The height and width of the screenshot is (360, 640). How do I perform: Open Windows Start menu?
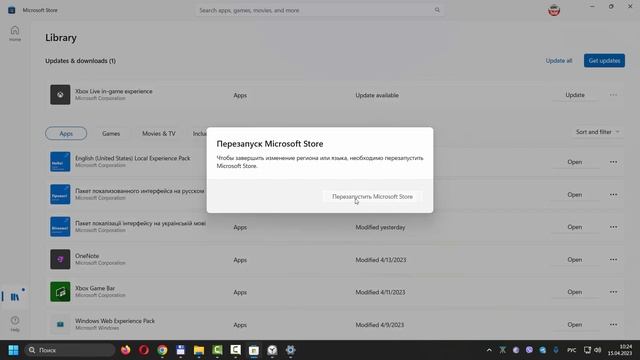[13, 350]
